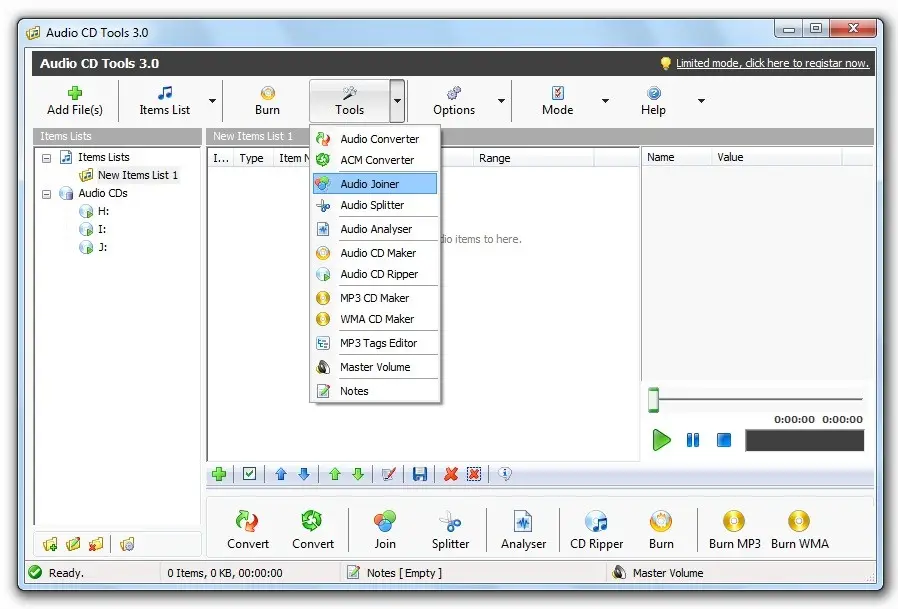Expand the Items List dropdown arrow
898x609 pixels.
212,101
